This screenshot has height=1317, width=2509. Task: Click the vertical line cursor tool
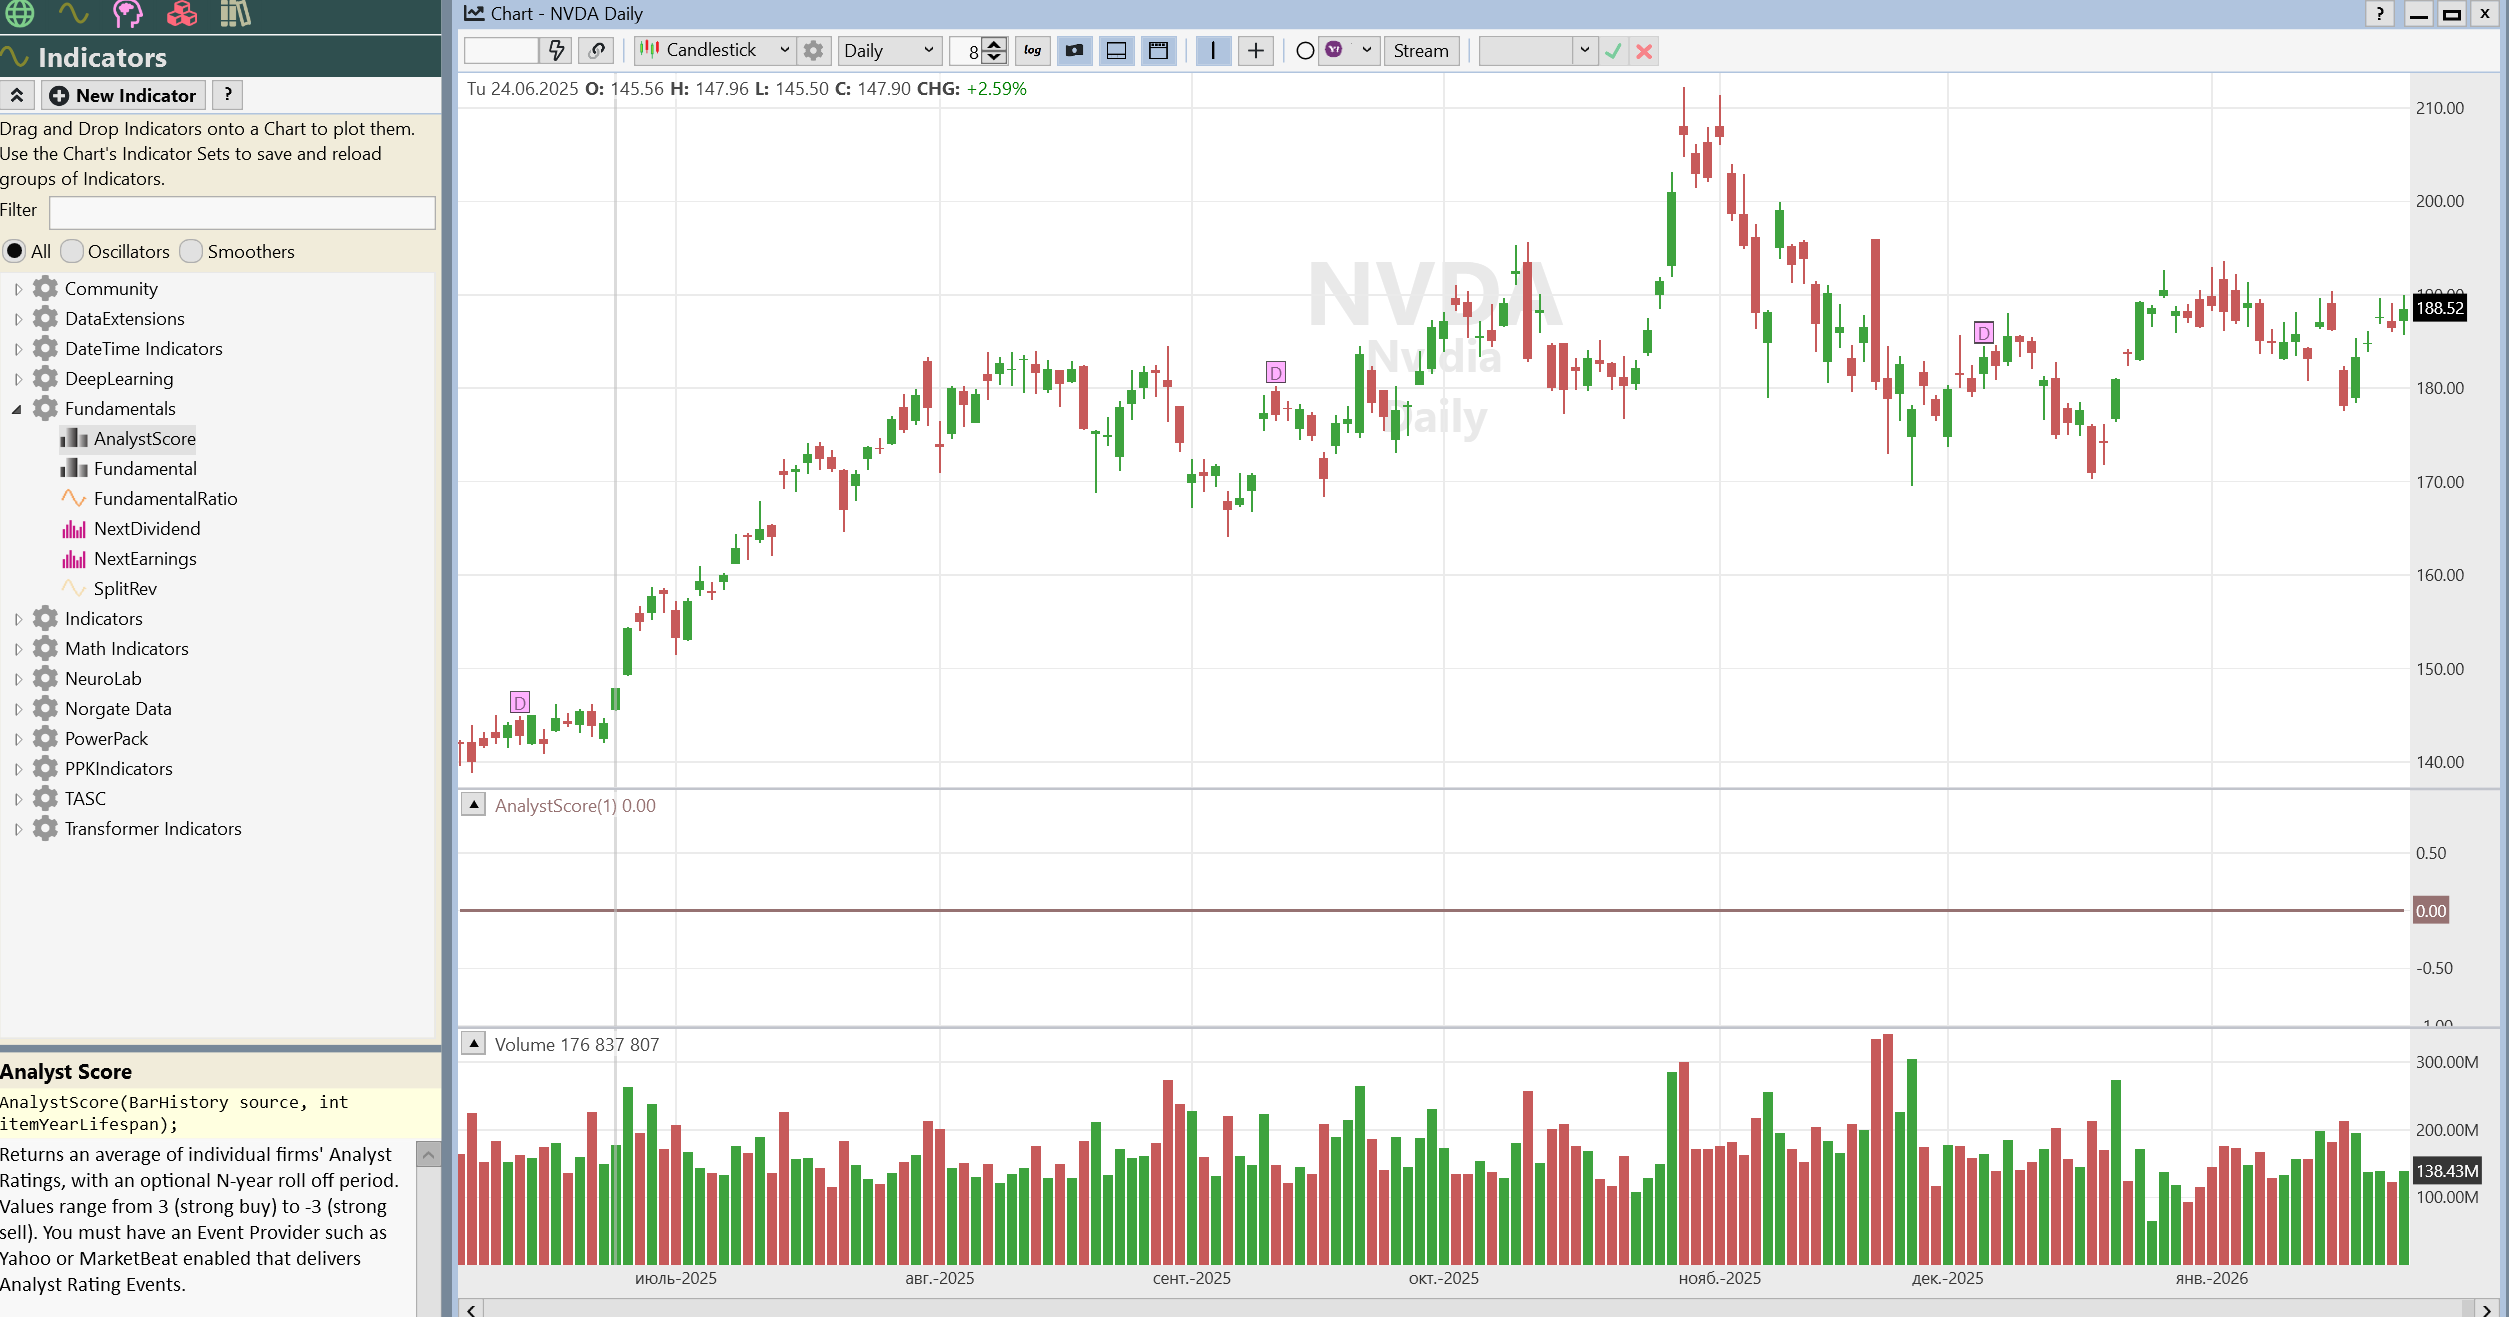click(x=1213, y=51)
